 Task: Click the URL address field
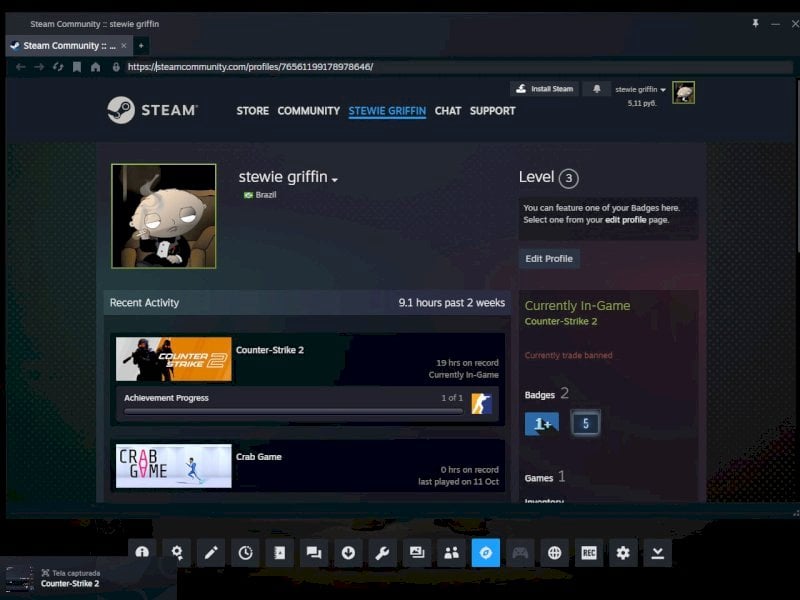[x=458, y=67]
